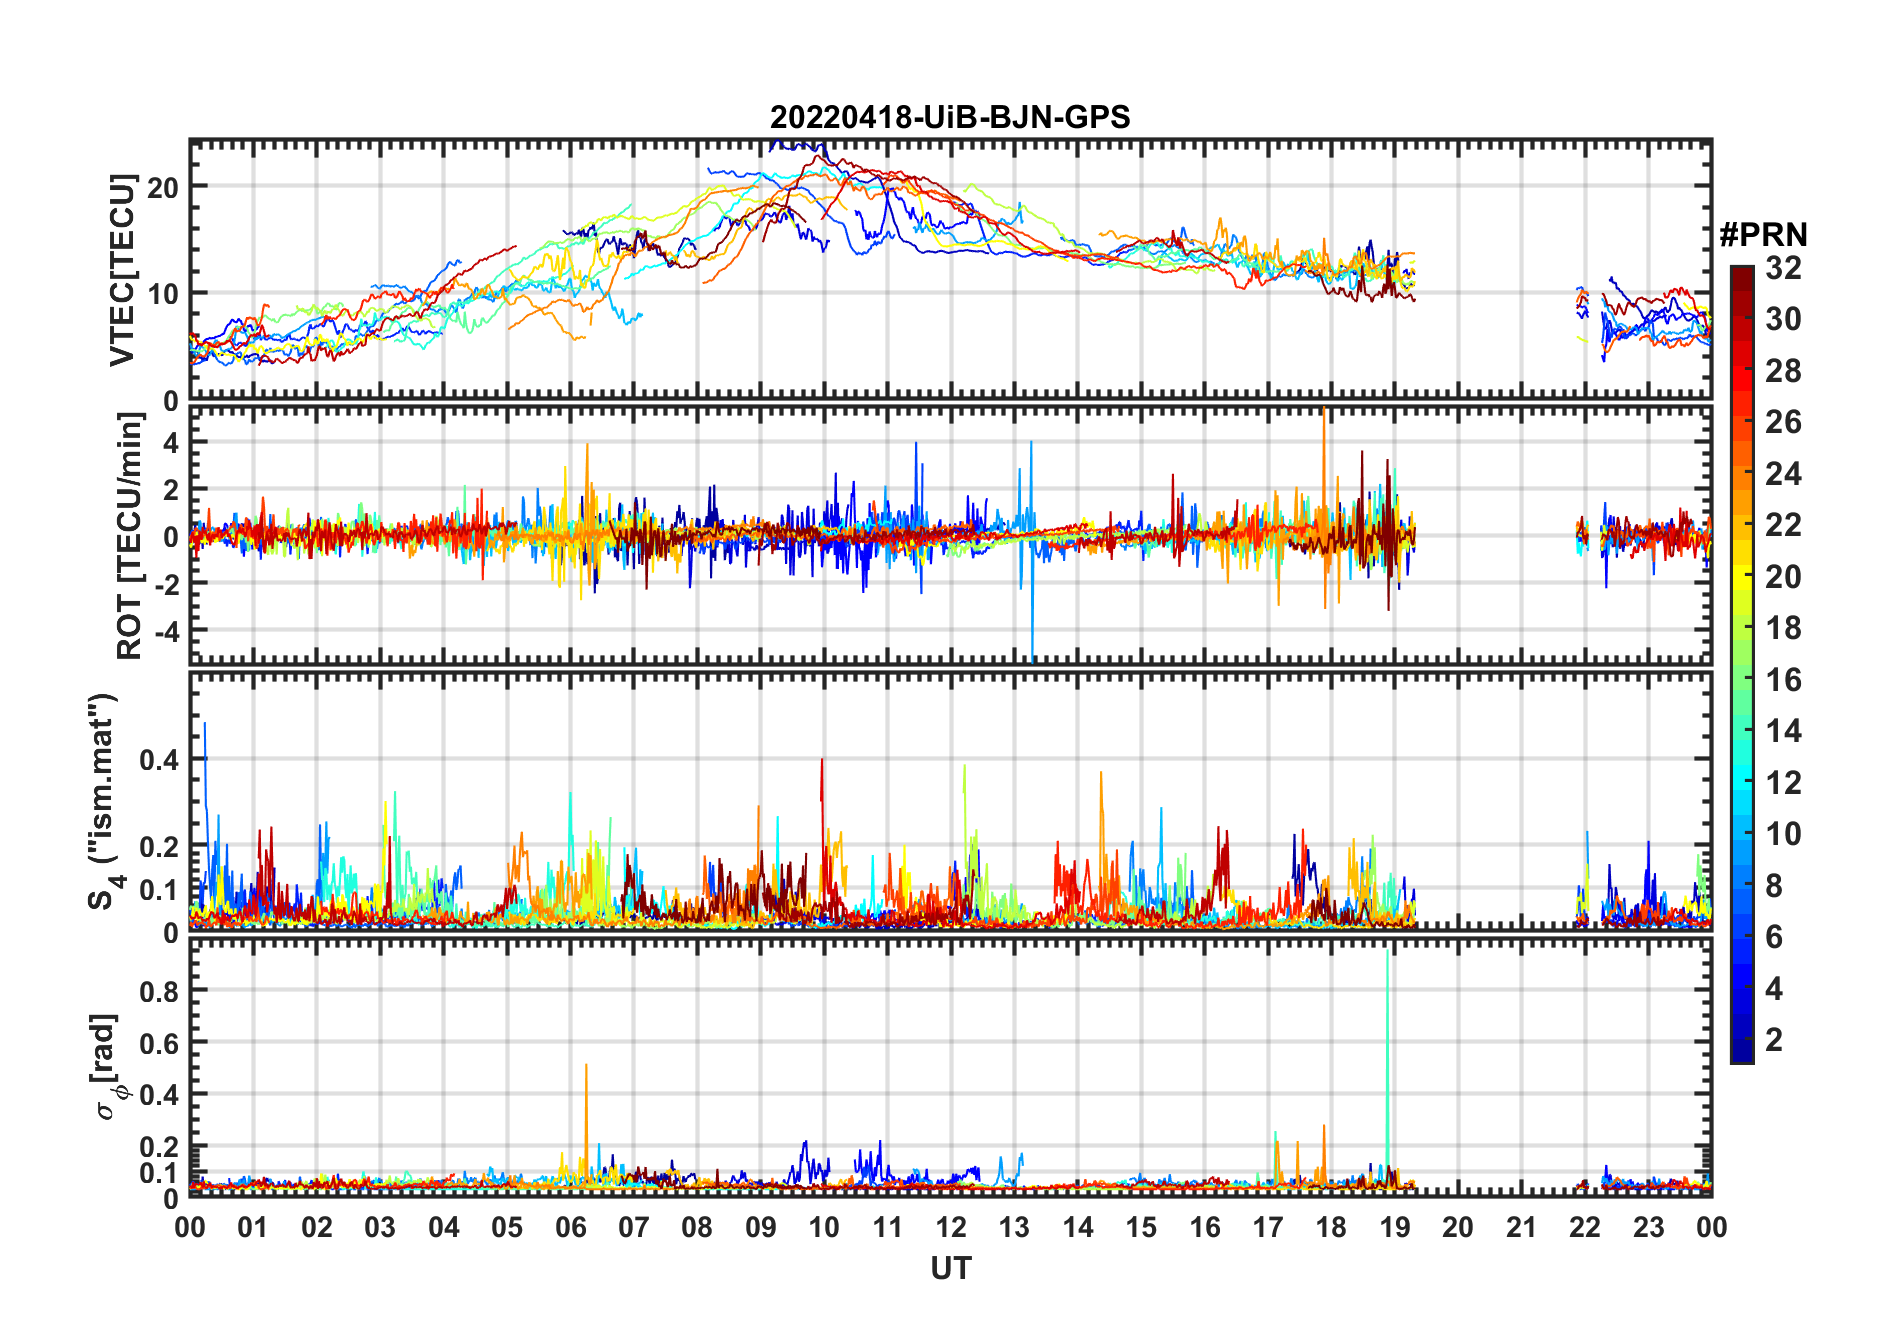Click the "21" UT axis tick label
1902x1330 pixels.
point(1522,1227)
